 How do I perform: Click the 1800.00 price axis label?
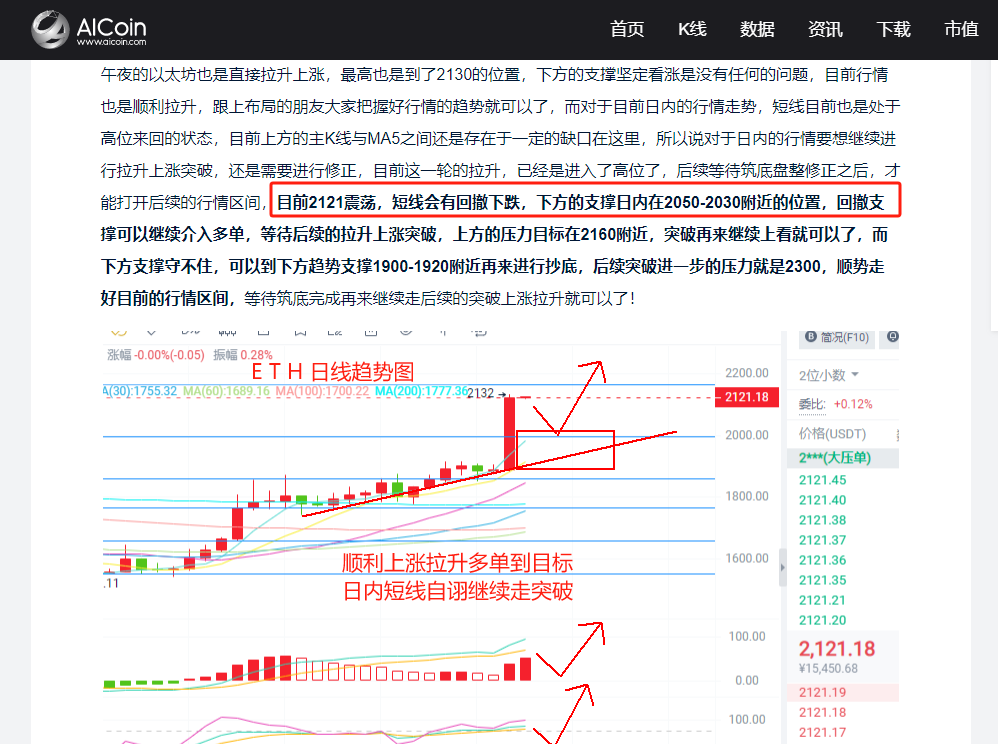(747, 496)
